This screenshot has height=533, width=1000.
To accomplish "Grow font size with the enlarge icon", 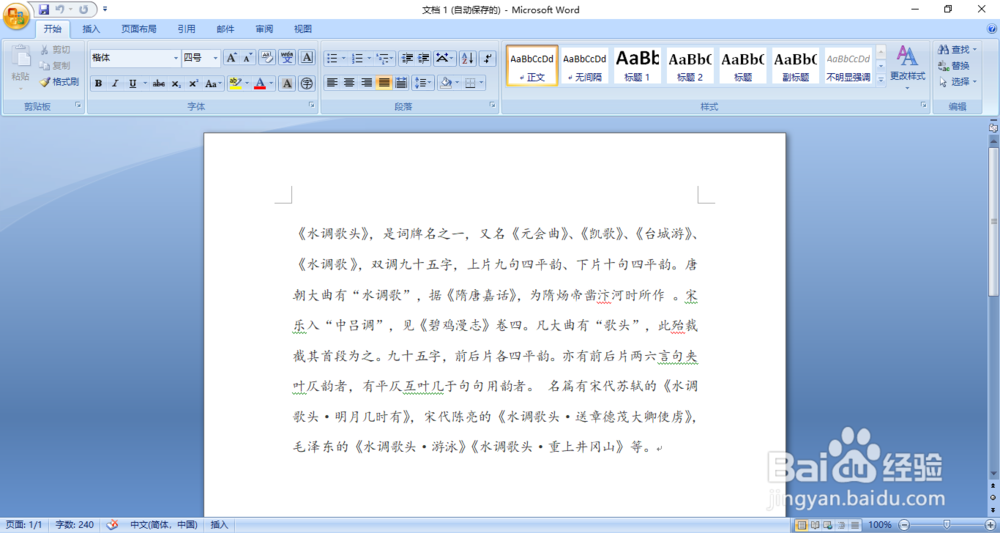I will [x=232, y=58].
